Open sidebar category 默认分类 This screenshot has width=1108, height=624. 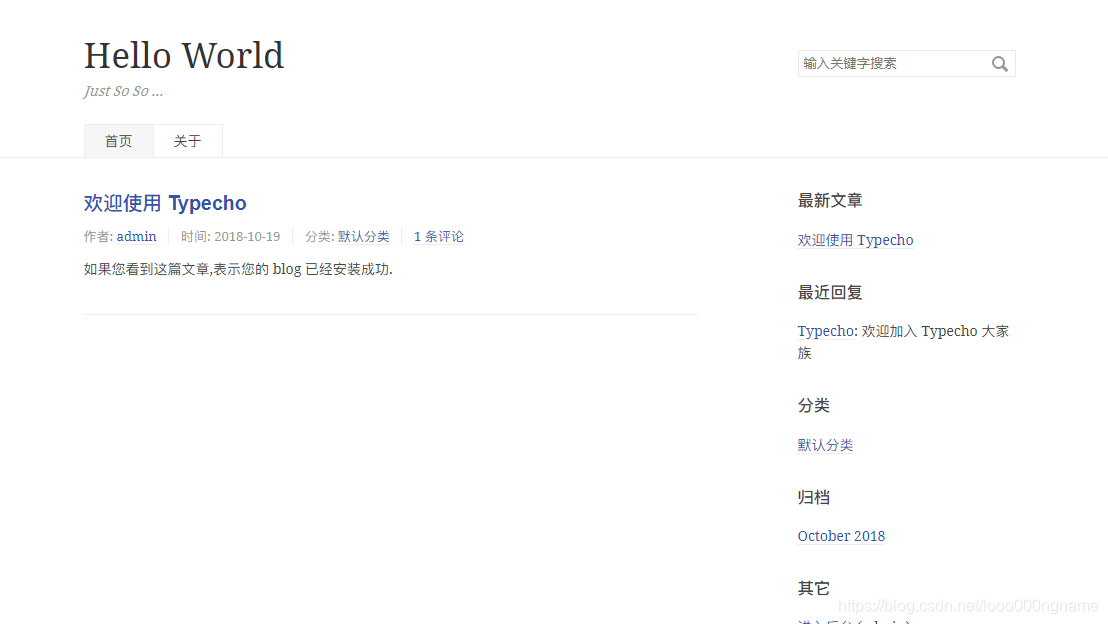tap(825, 445)
